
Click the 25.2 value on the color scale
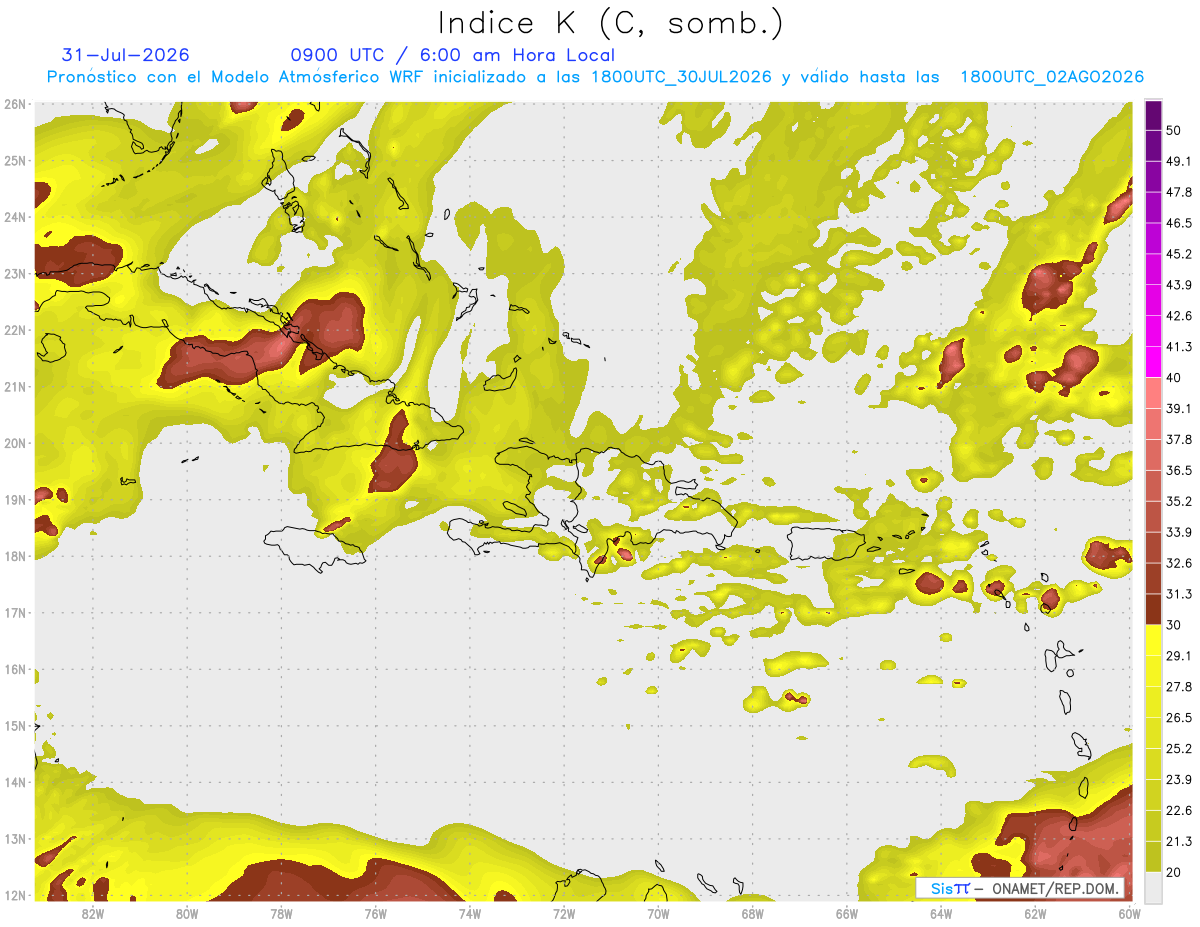[x=1179, y=749]
